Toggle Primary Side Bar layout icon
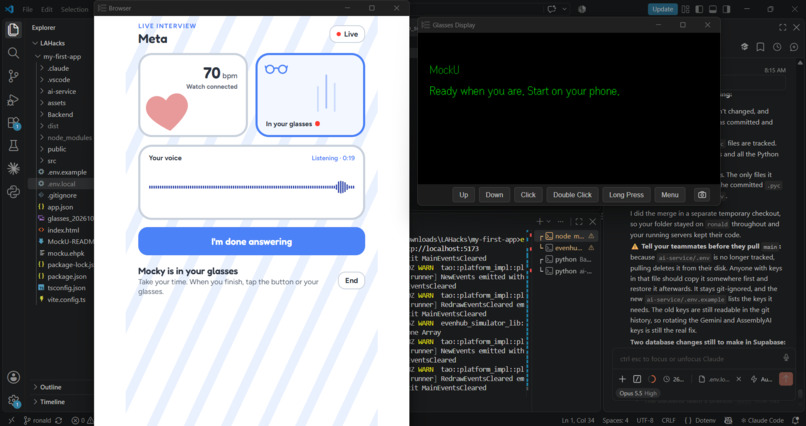 [699, 9]
